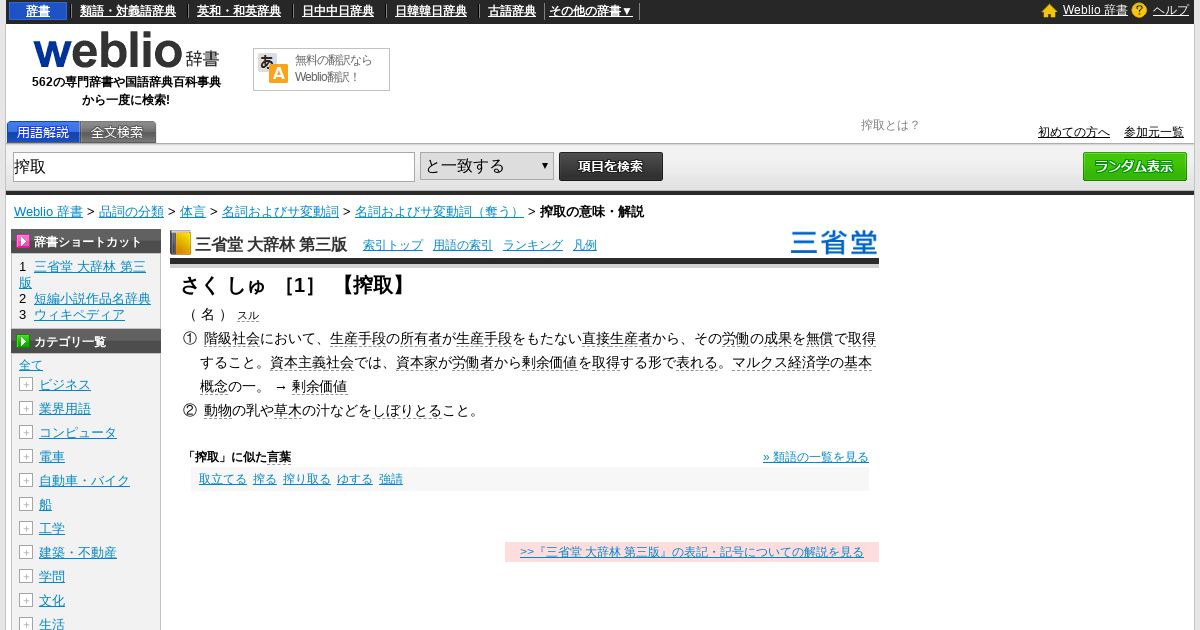Expand the 自動車・バイク category plus icon
The image size is (1200, 630).
click(x=26, y=480)
